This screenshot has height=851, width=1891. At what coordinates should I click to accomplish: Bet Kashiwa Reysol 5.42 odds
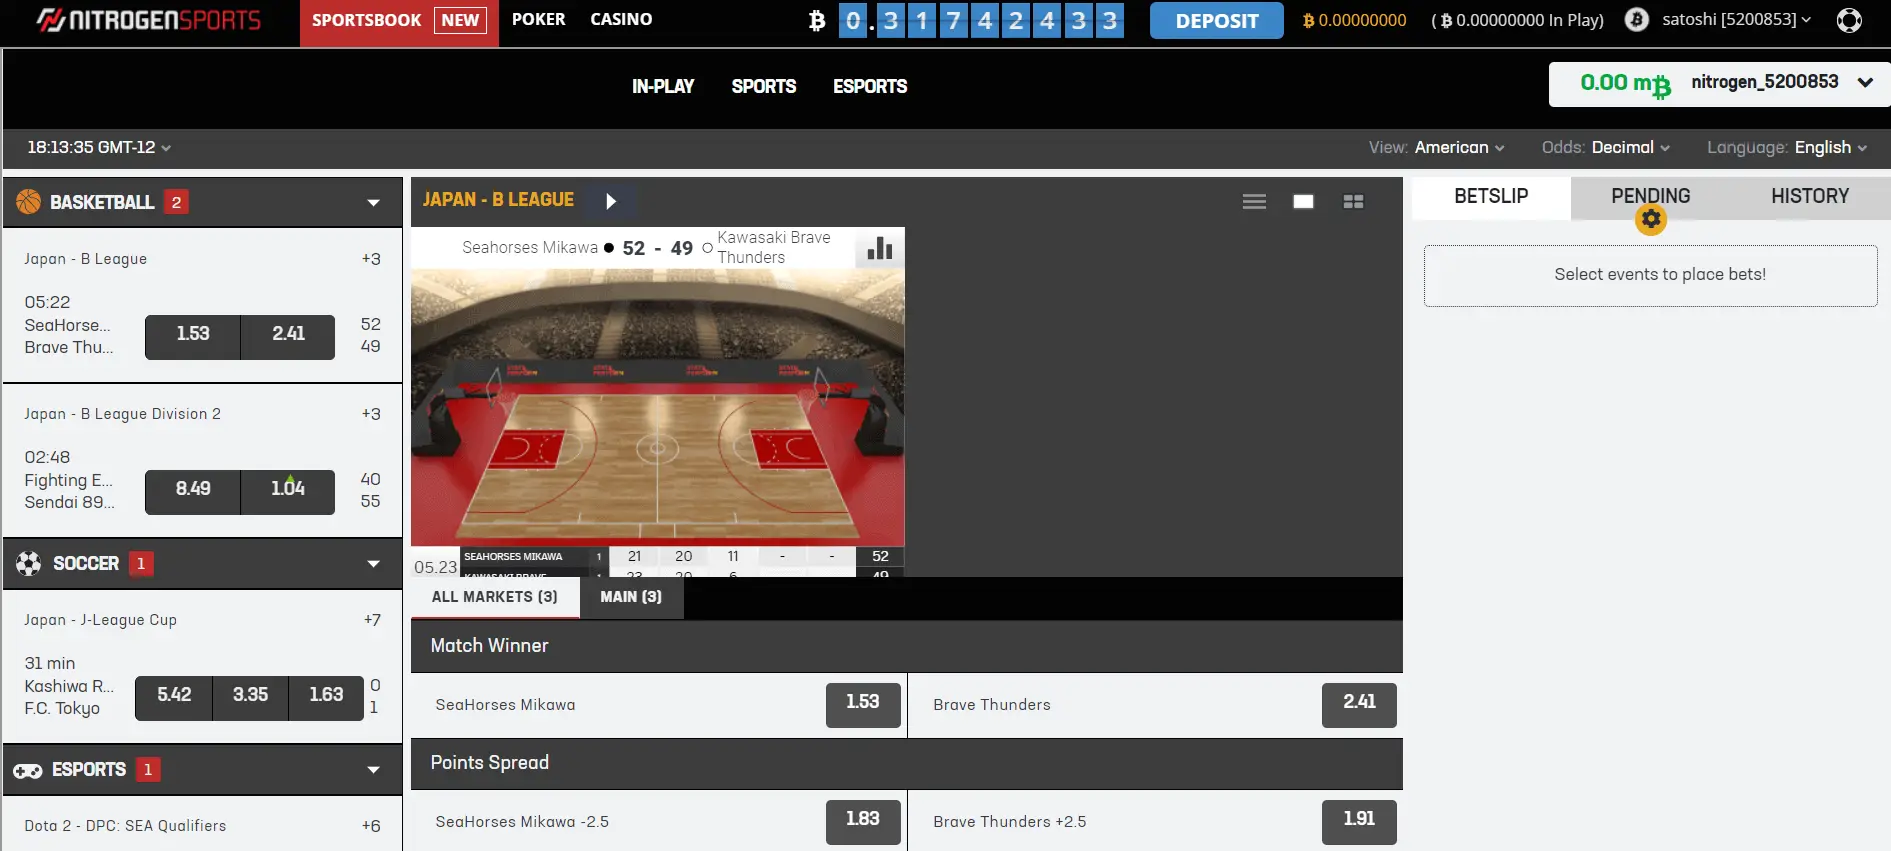(x=174, y=698)
